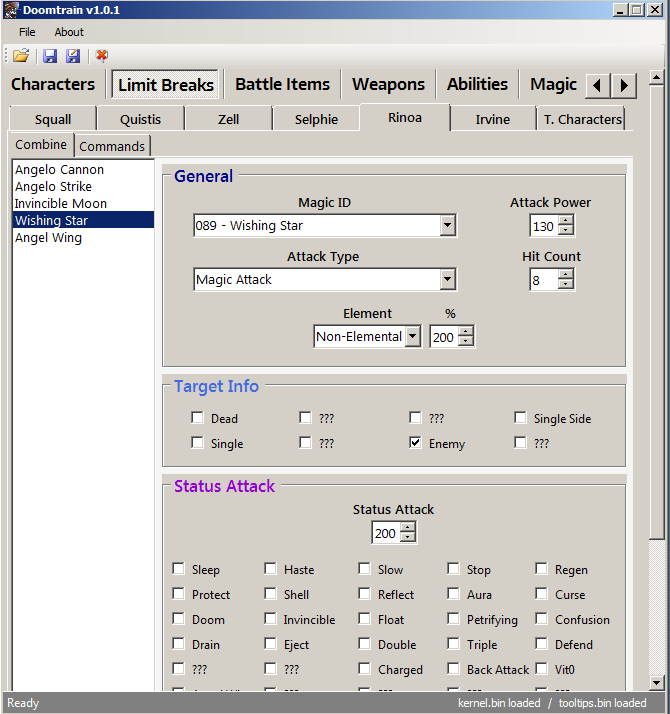The width and height of the screenshot is (670, 714).
Task: Enable the Regen status checkbox
Action: tap(541, 569)
